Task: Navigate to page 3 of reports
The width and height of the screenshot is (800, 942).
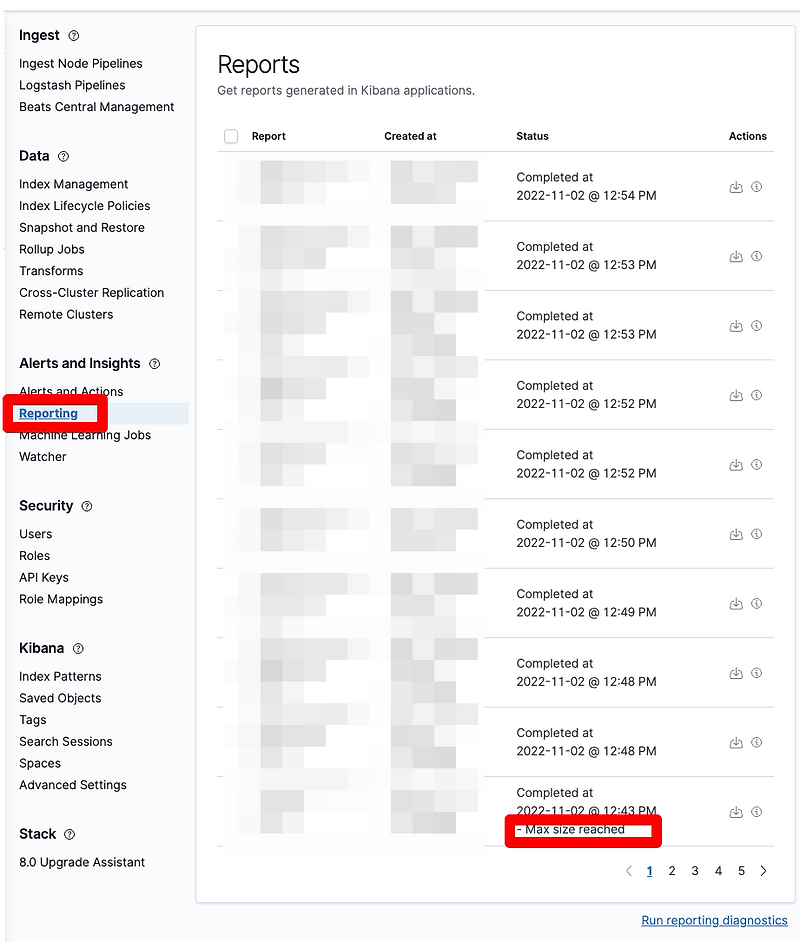Action: (695, 871)
